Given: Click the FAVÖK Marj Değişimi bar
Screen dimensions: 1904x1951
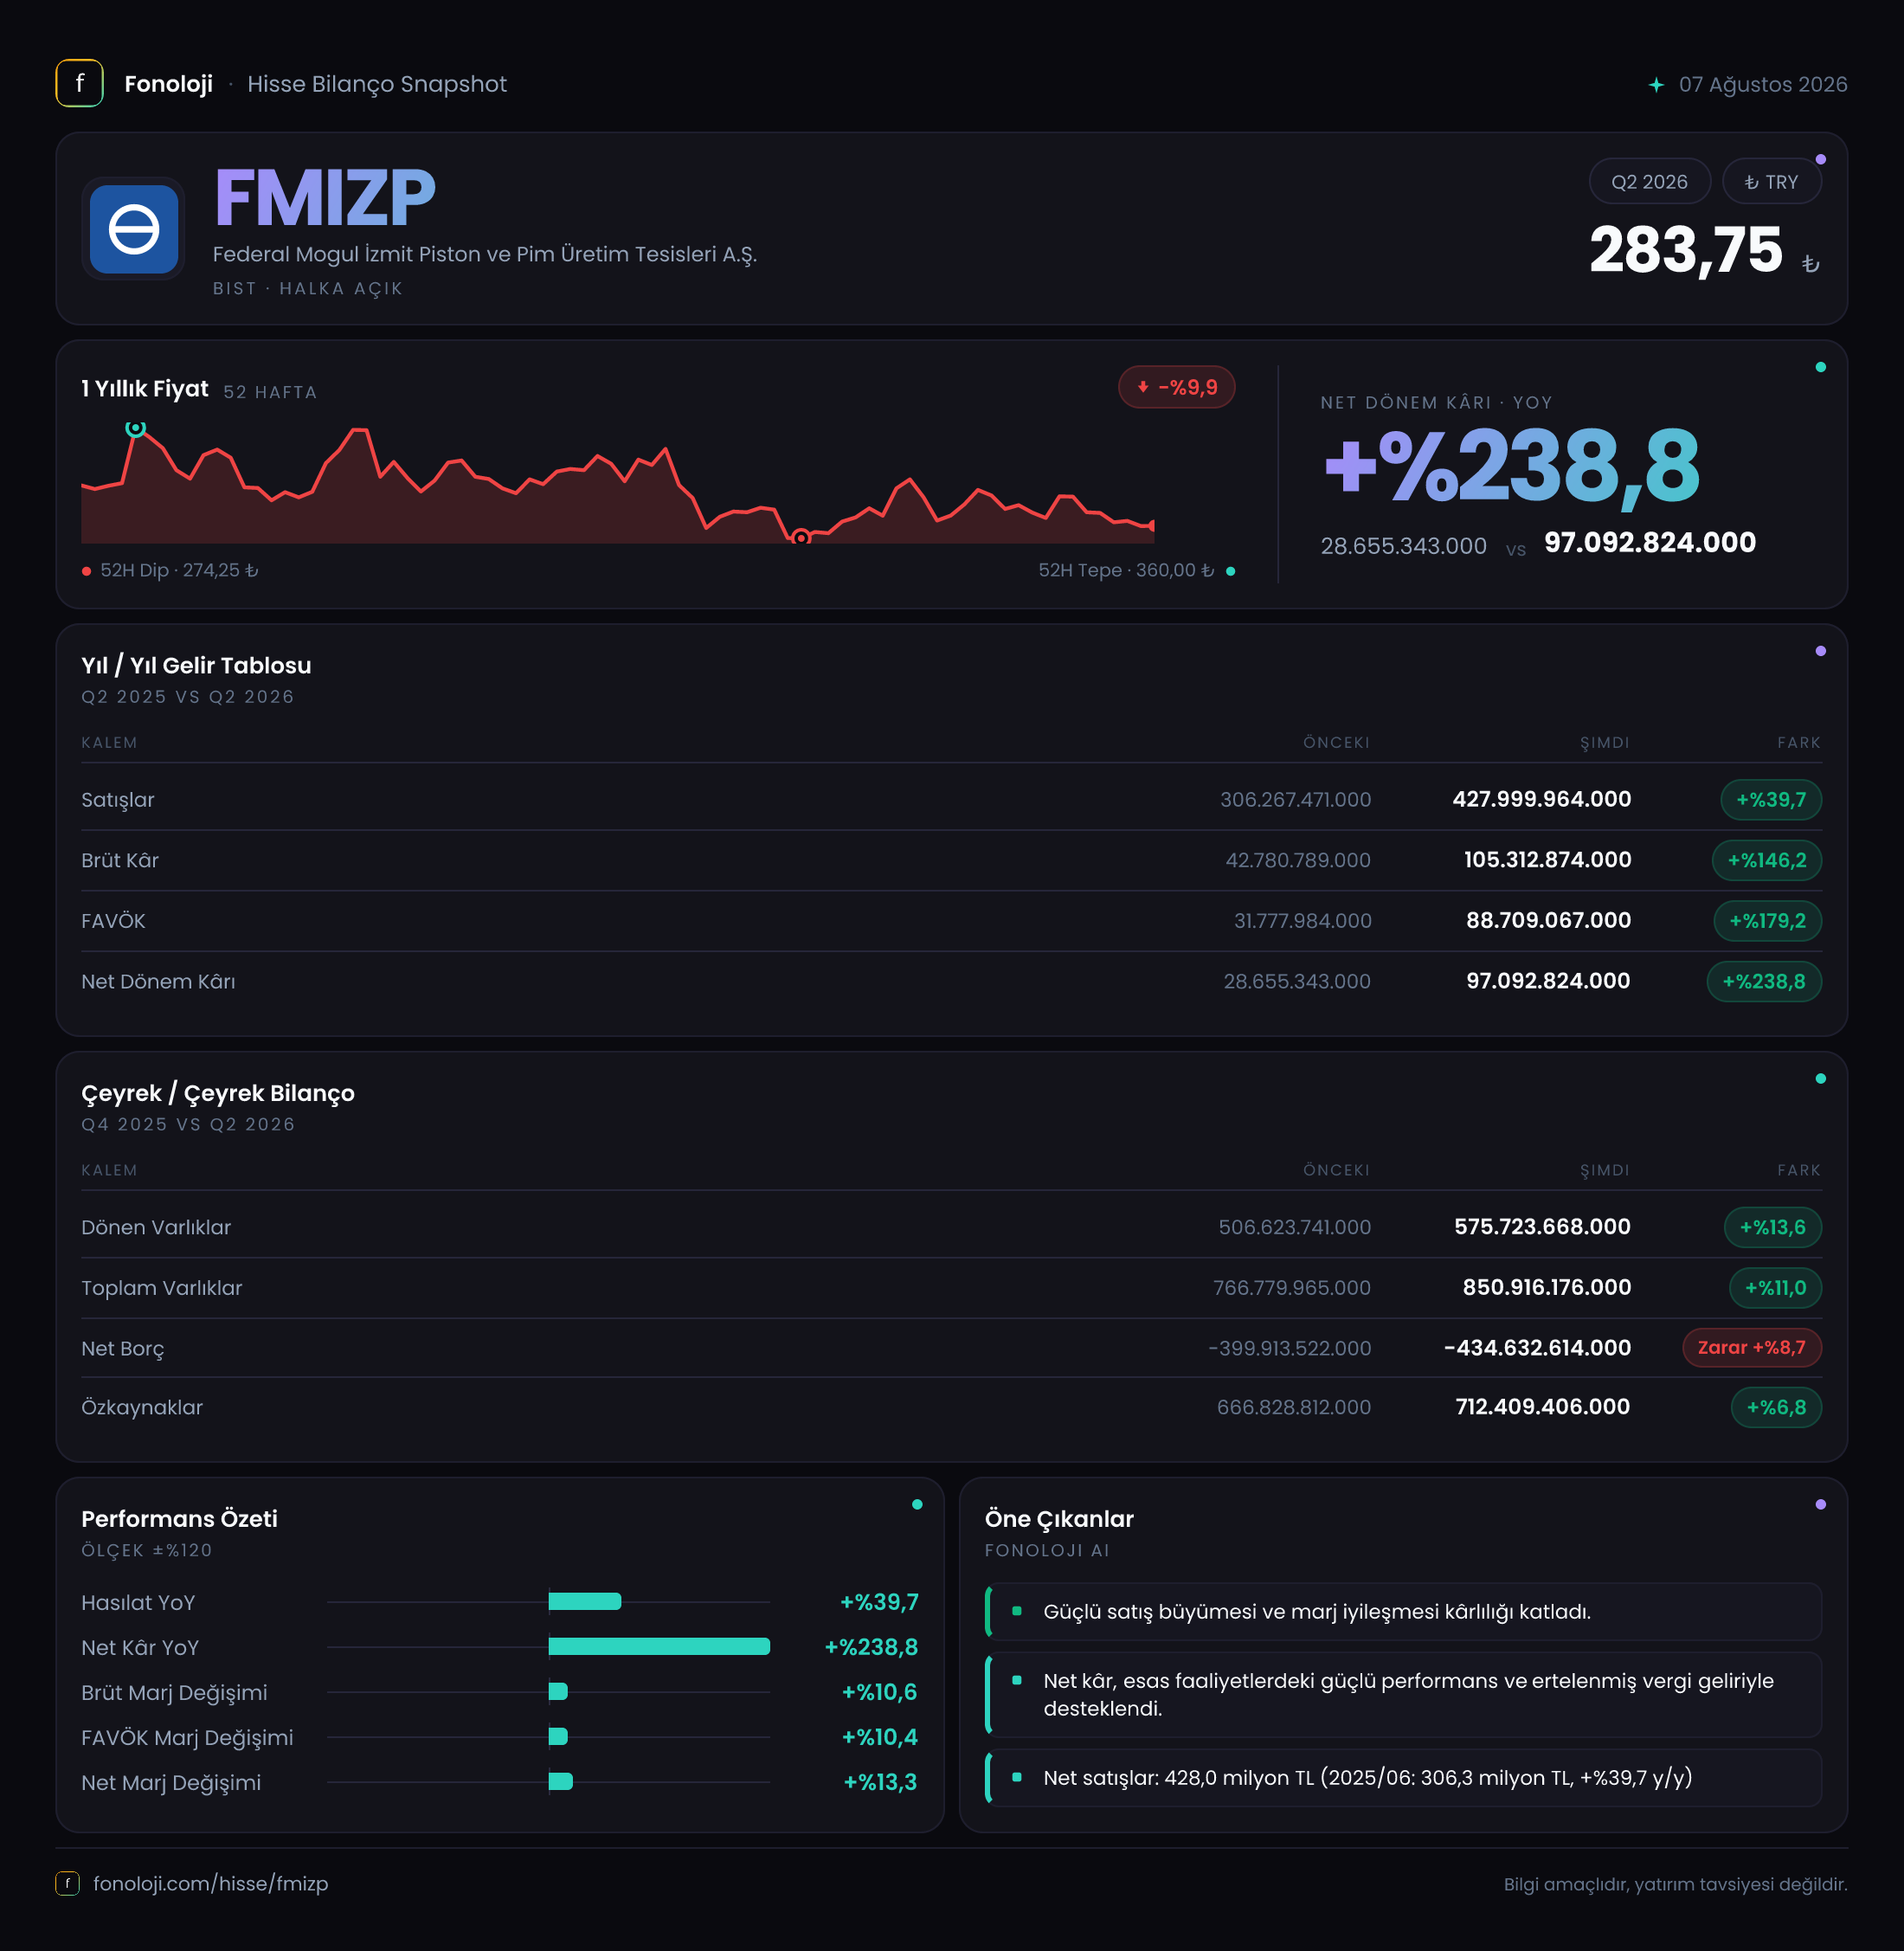Looking at the screenshot, I should 558,1736.
